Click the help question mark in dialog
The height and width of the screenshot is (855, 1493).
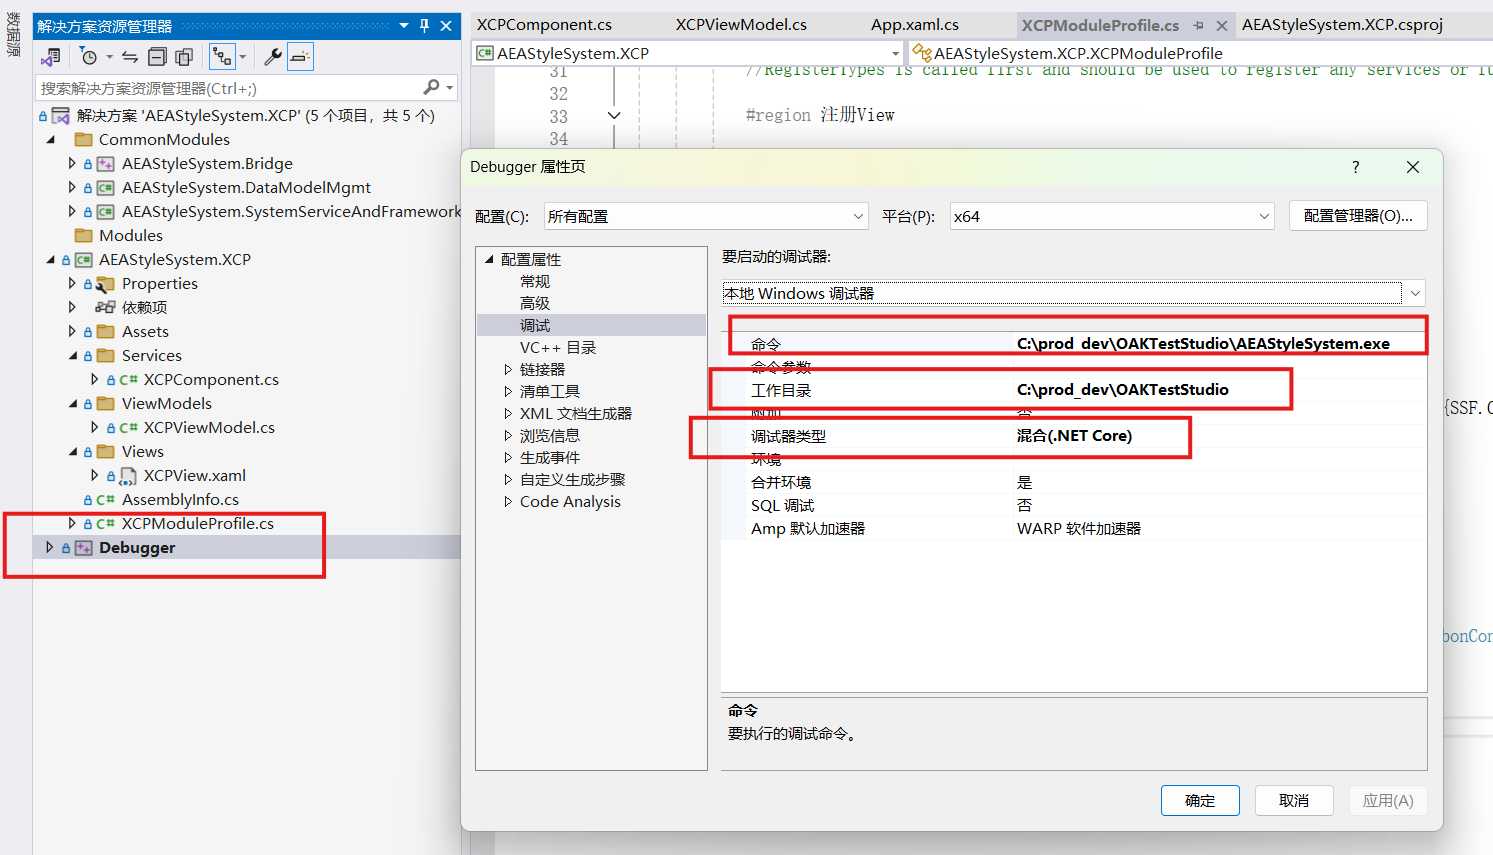tap(1355, 167)
